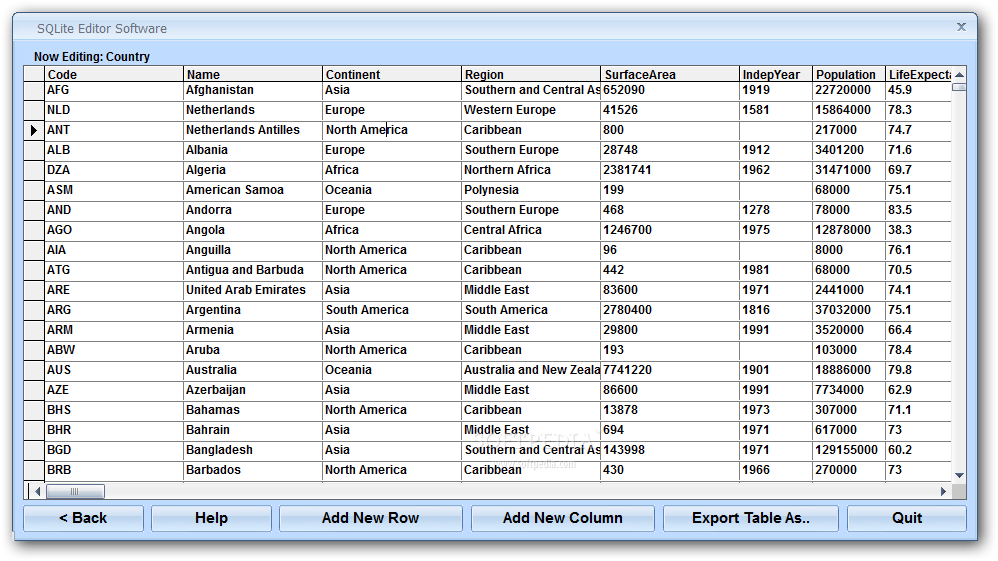
Task: Click Add New Column button
Action: click(563, 518)
